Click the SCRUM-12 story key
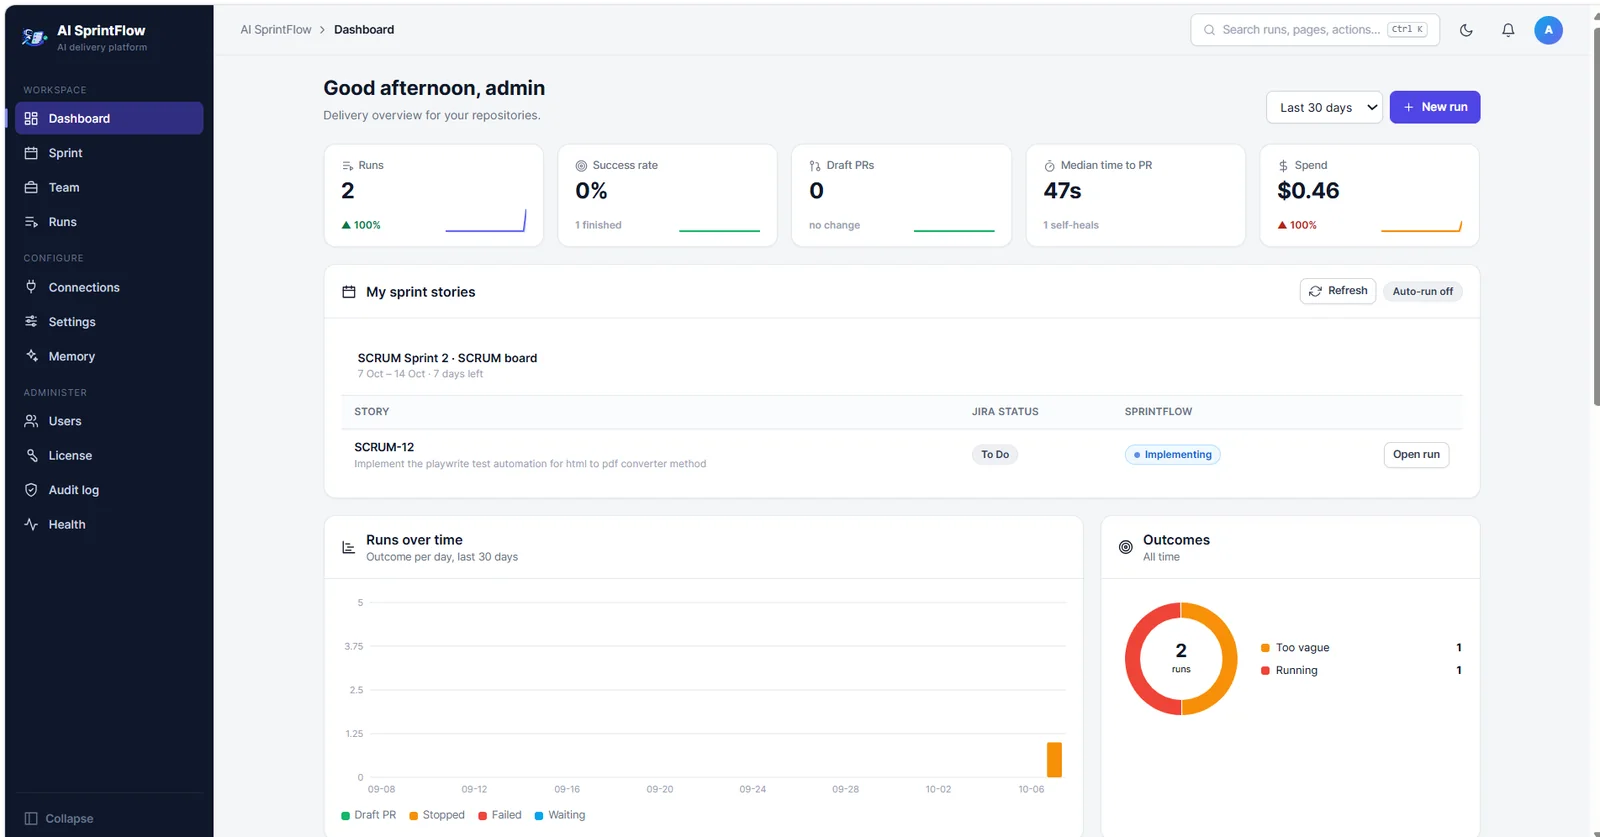 tap(384, 447)
